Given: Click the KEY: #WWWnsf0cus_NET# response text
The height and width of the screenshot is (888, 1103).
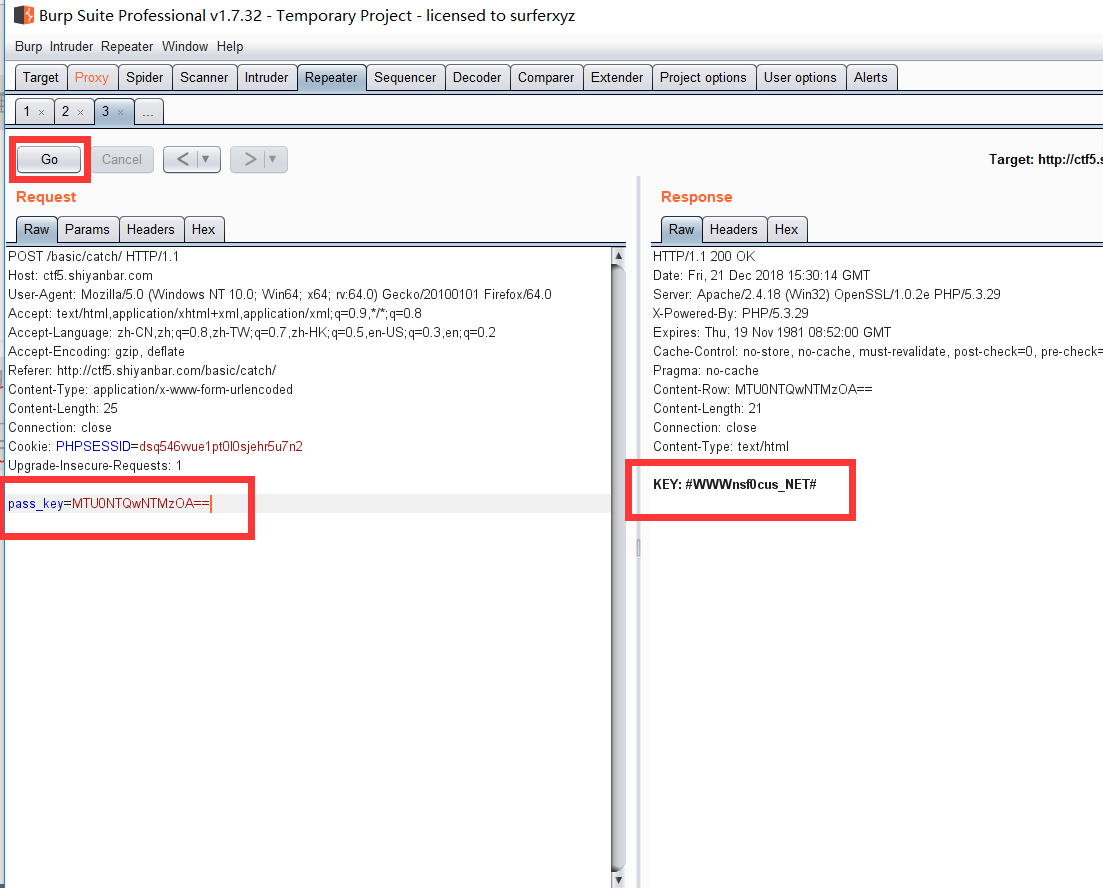Looking at the screenshot, I should tap(734, 484).
